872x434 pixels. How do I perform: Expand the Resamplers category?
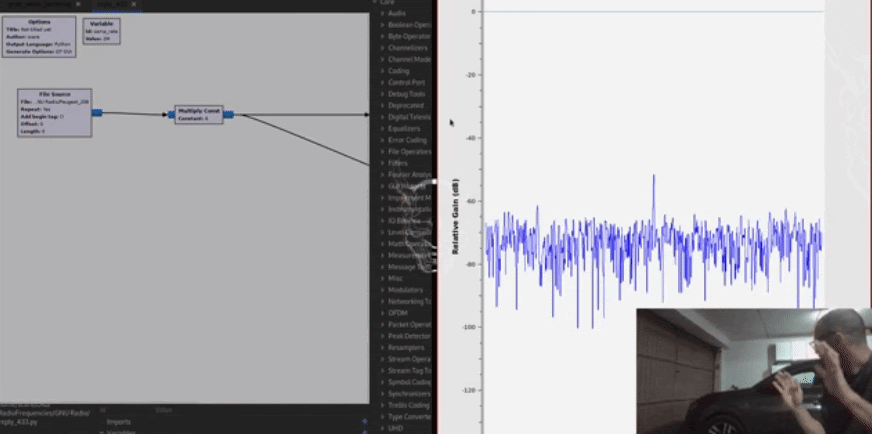coord(405,346)
